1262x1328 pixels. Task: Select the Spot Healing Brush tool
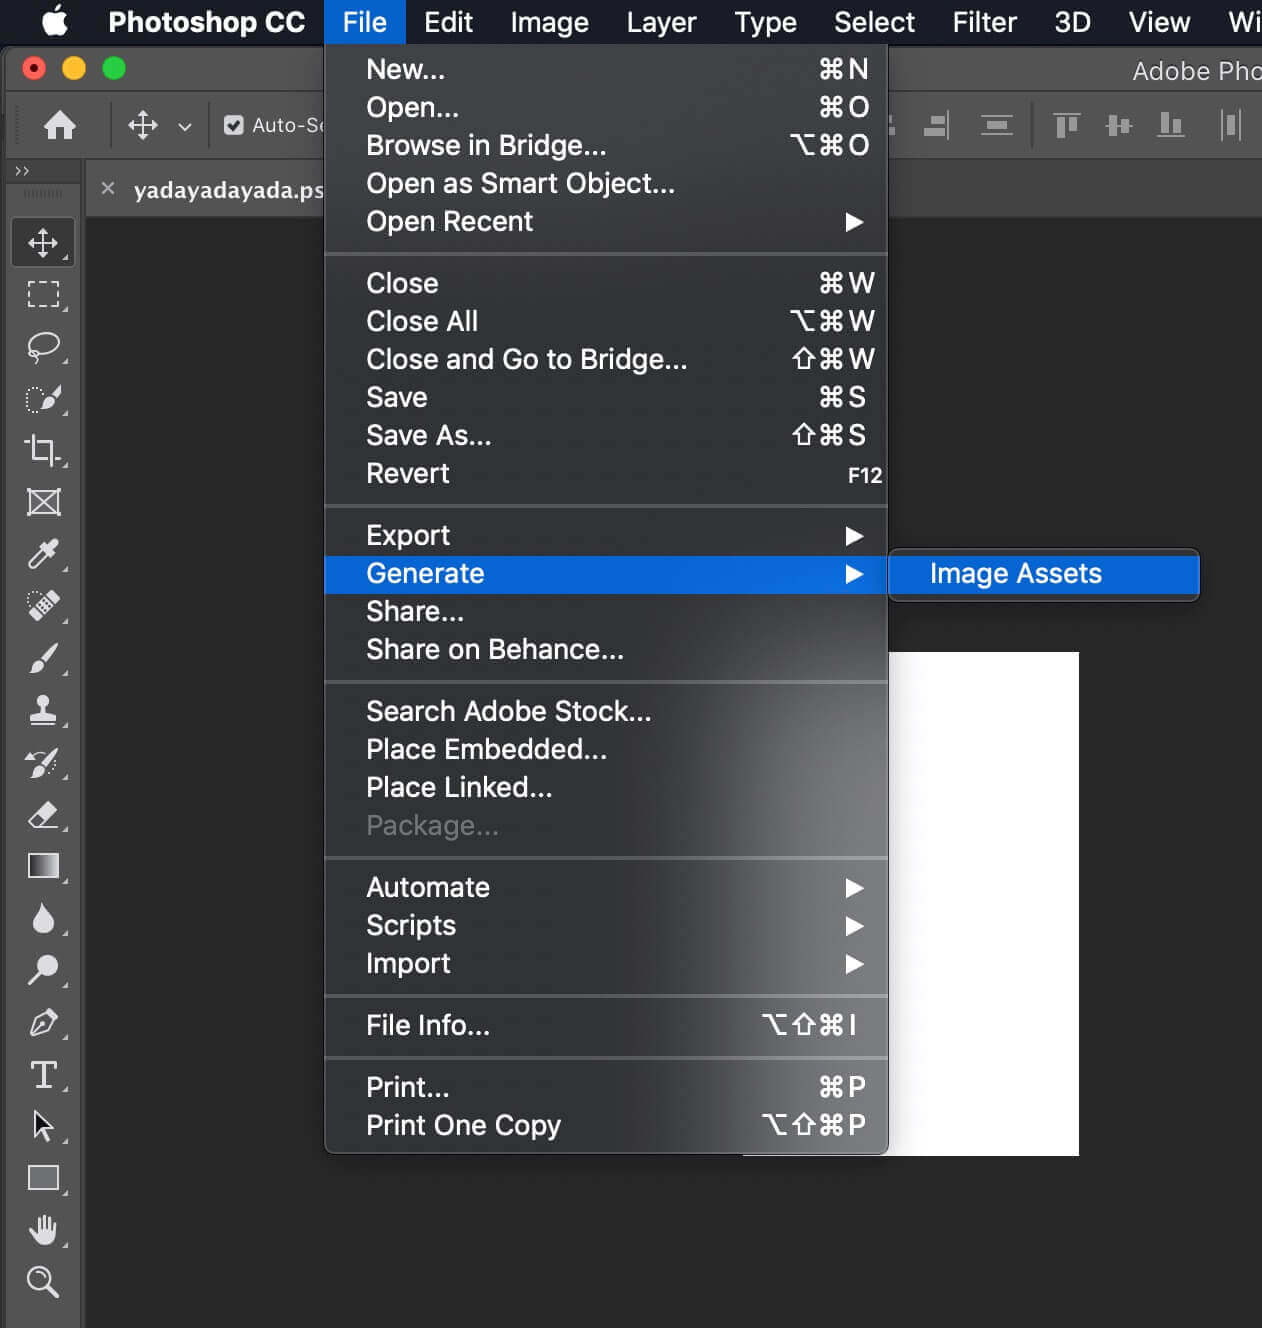click(43, 606)
